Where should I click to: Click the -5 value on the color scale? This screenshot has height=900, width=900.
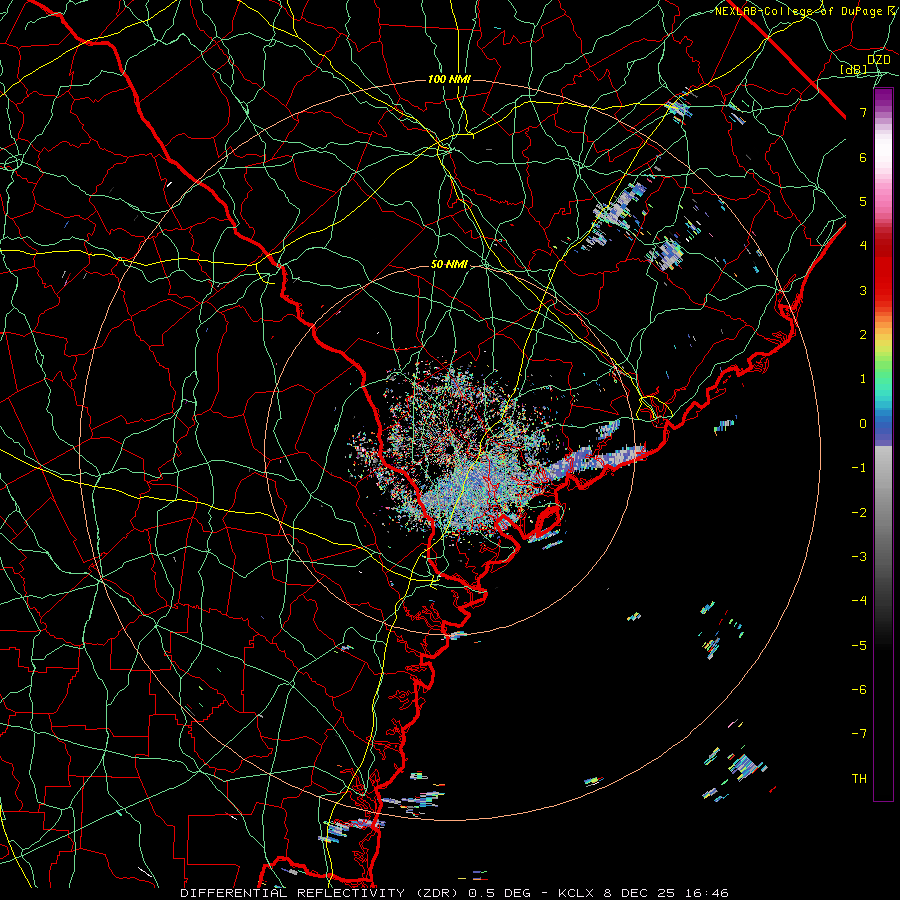(x=859, y=645)
